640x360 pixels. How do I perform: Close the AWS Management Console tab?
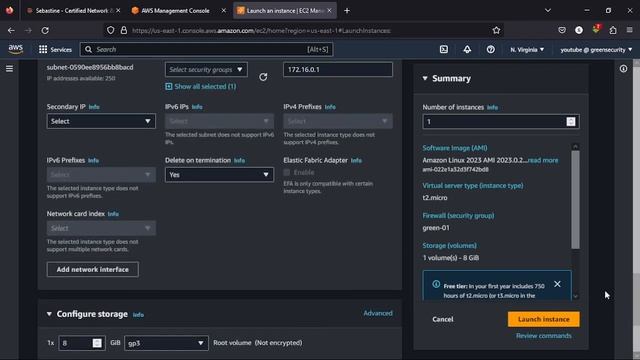pos(223,11)
